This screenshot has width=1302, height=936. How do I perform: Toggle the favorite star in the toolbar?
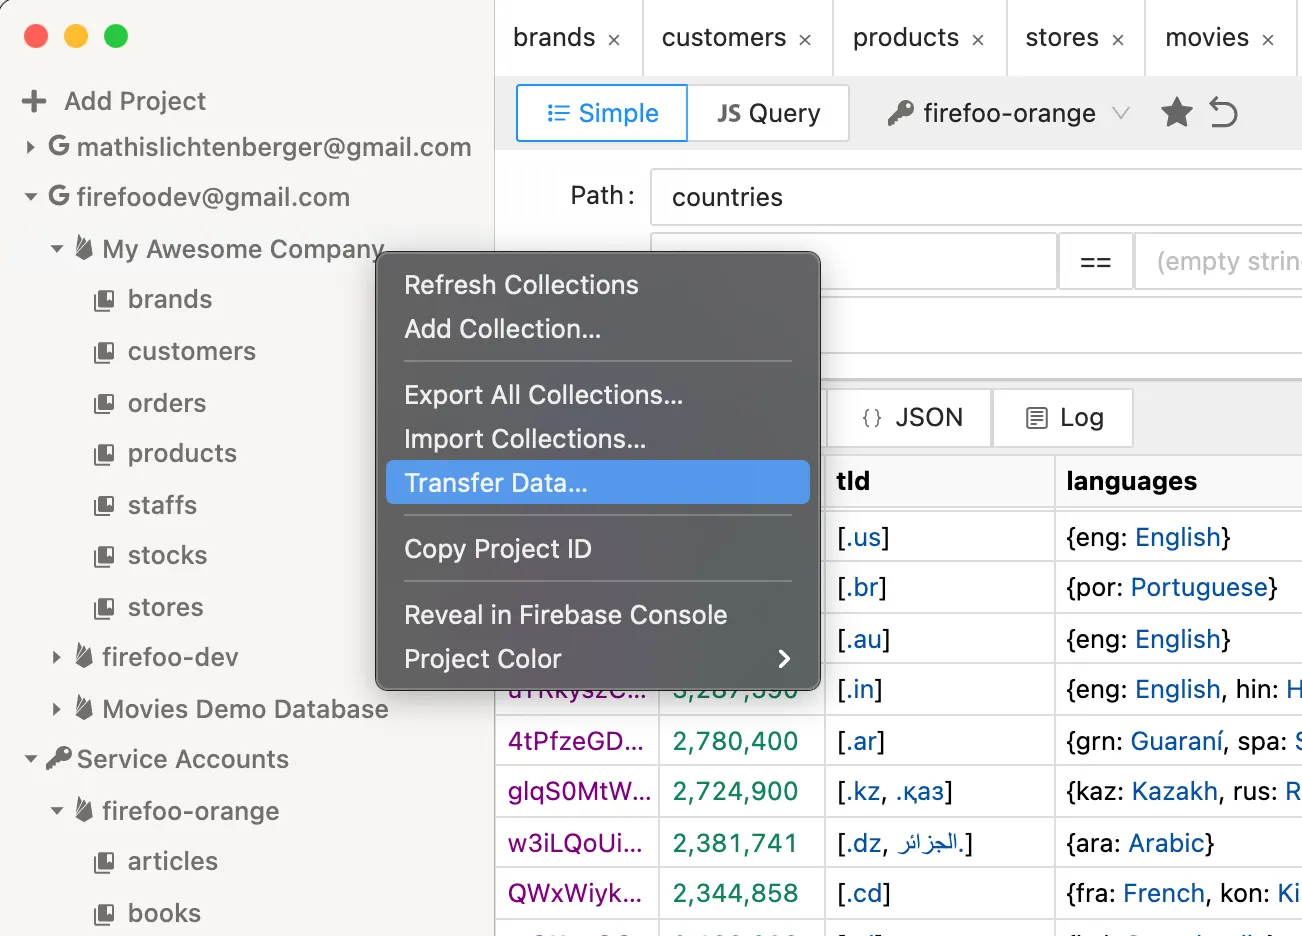[x=1176, y=112]
